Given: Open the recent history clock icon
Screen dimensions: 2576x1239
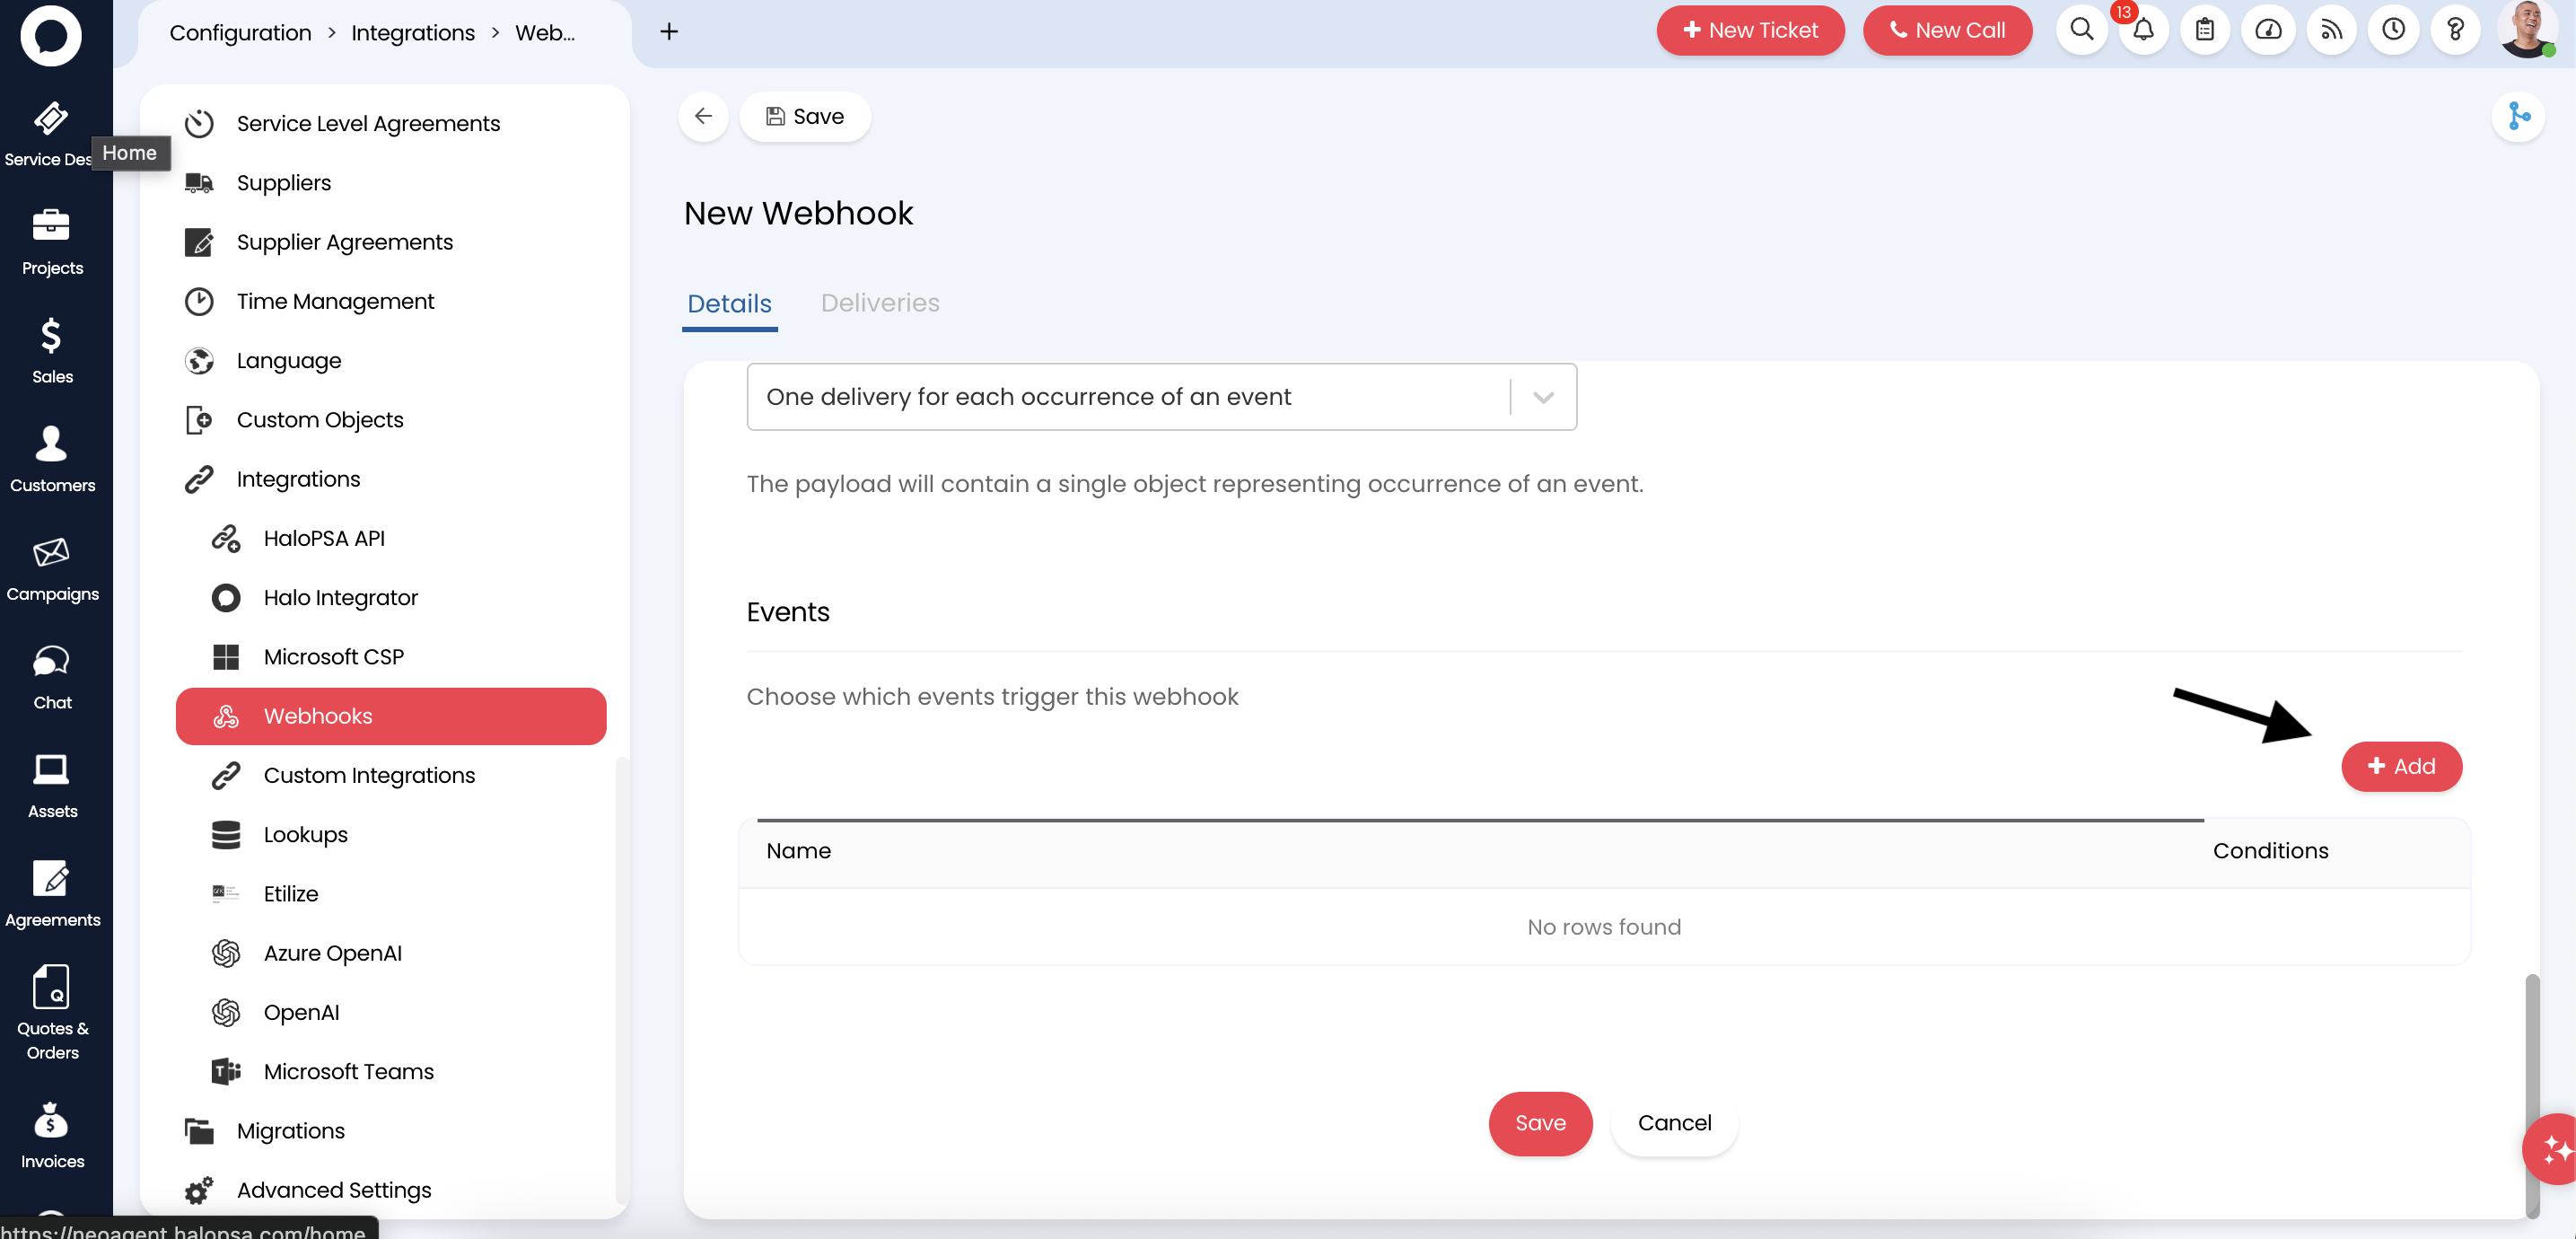Looking at the screenshot, I should (x=2394, y=30).
